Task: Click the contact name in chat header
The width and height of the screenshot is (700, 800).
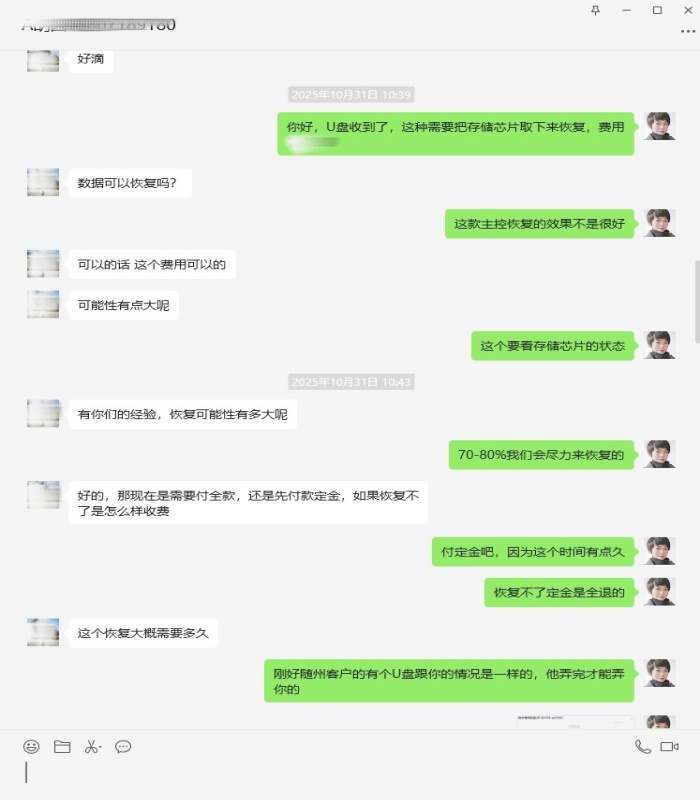Action: pos(98,24)
